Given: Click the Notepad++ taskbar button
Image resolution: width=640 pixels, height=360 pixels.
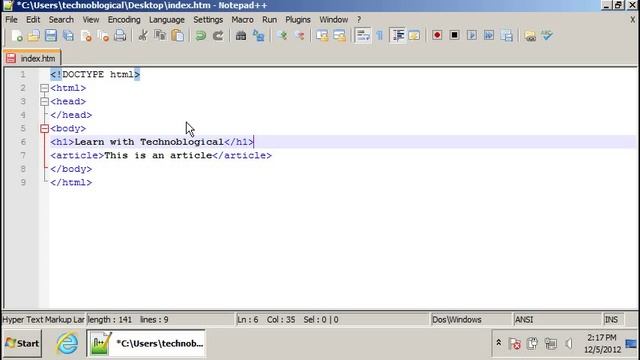Looking at the screenshot, I should point(146,343).
